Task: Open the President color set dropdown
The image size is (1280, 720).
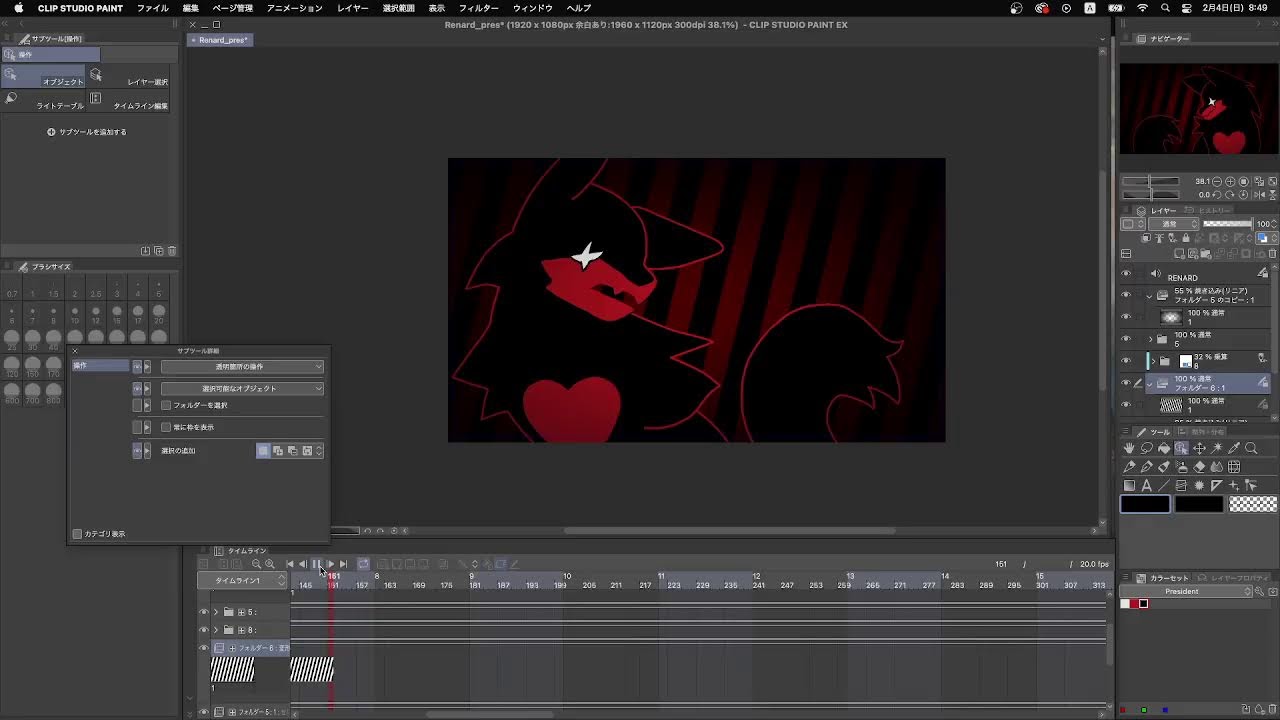Action: [1188, 592]
